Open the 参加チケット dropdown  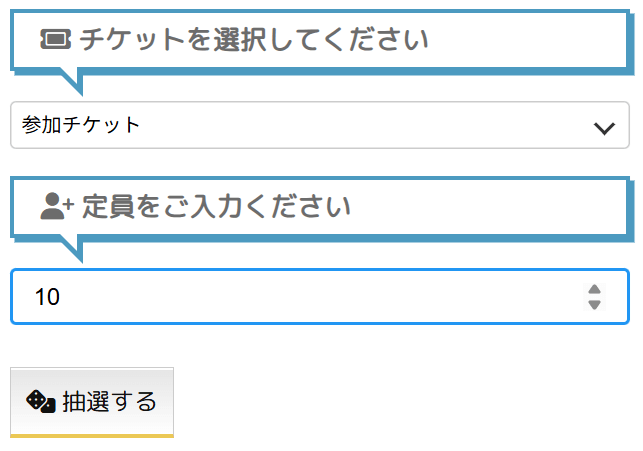[320, 125]
